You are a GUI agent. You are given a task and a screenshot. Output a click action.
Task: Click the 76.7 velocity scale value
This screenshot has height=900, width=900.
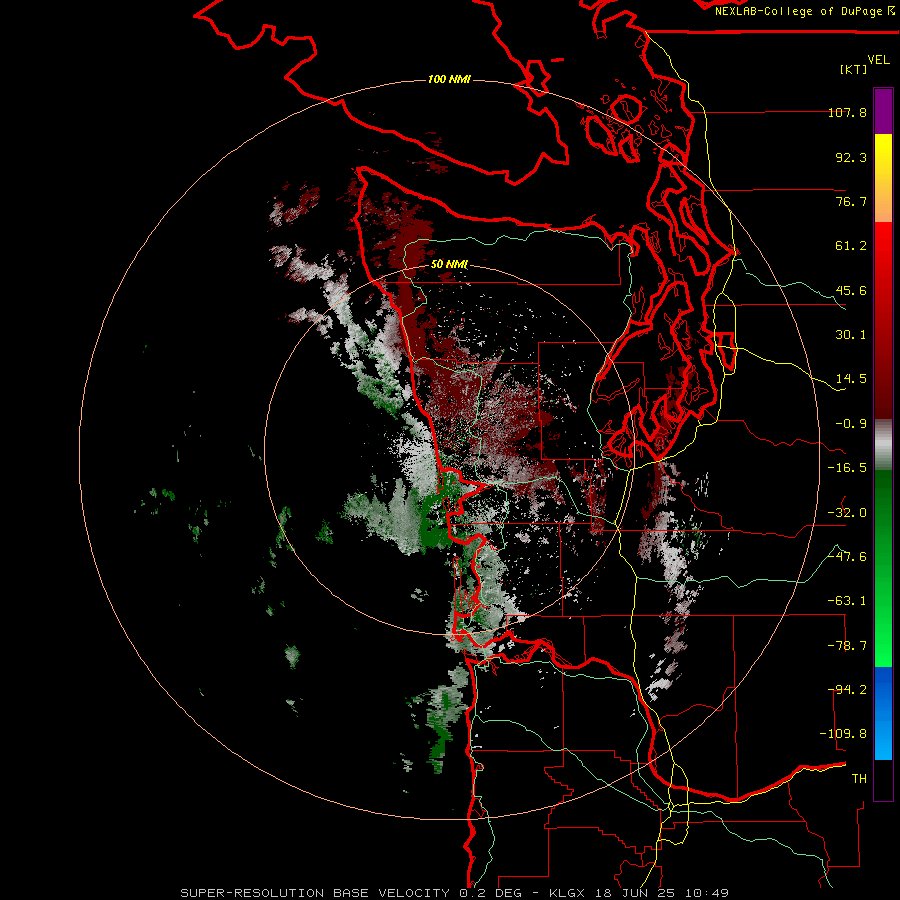point(851,201)
